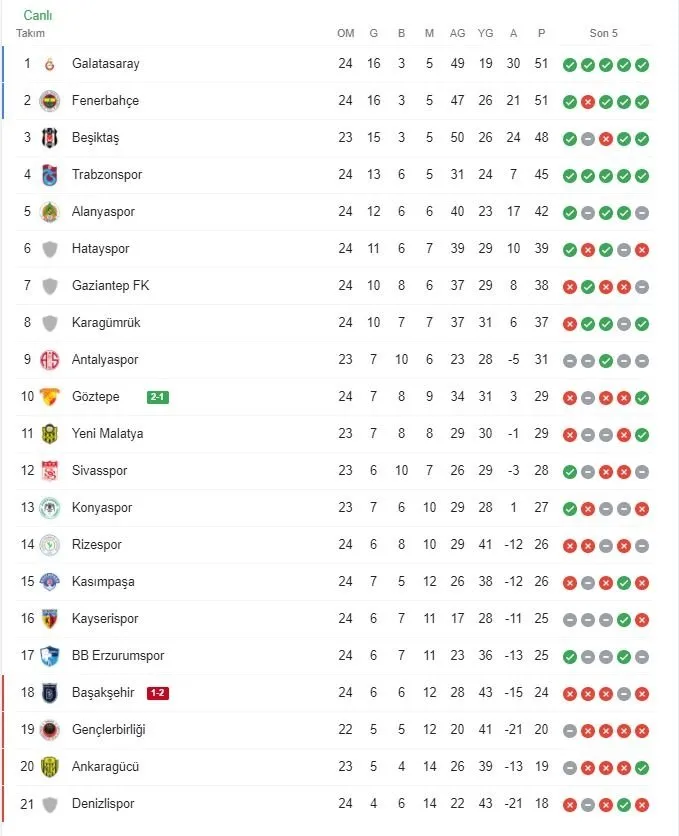This screenshot has height=836, width=679.
Task: Click the Kayserispor team logo
Action: click(x=49, y=619)
